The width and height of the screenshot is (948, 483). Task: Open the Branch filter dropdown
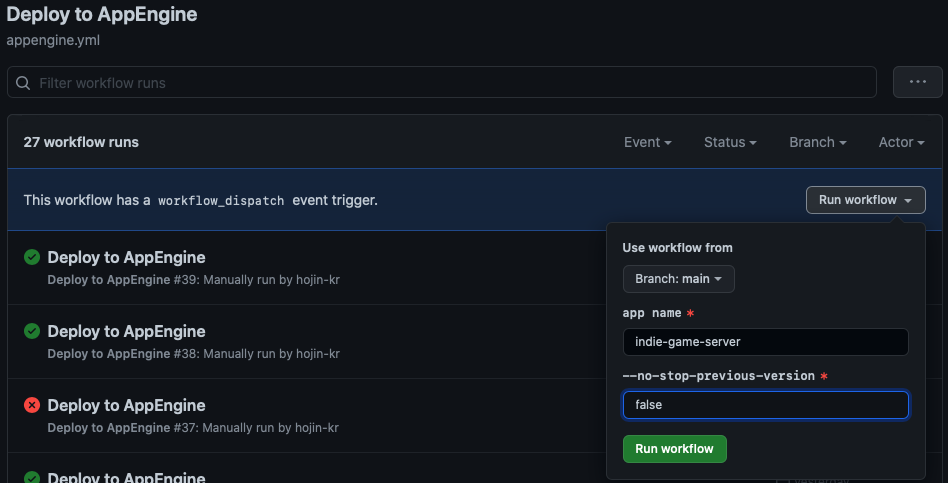click(817, 143)
